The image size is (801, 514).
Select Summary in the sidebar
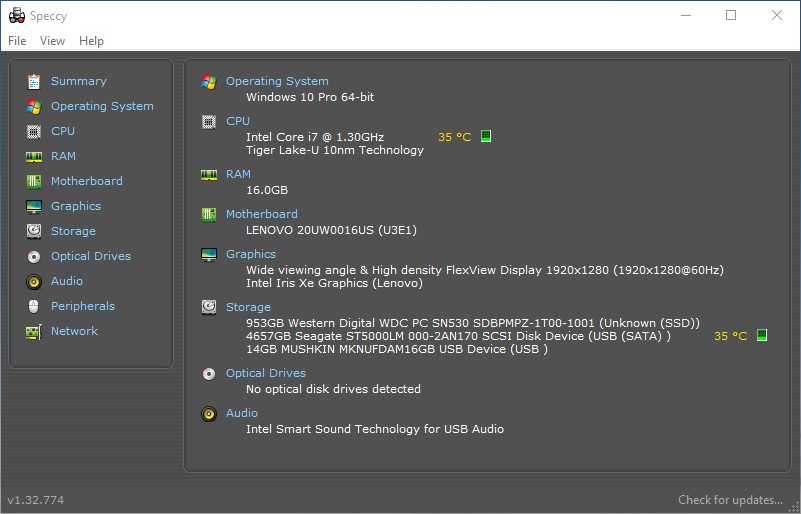(x=79, y=81)
